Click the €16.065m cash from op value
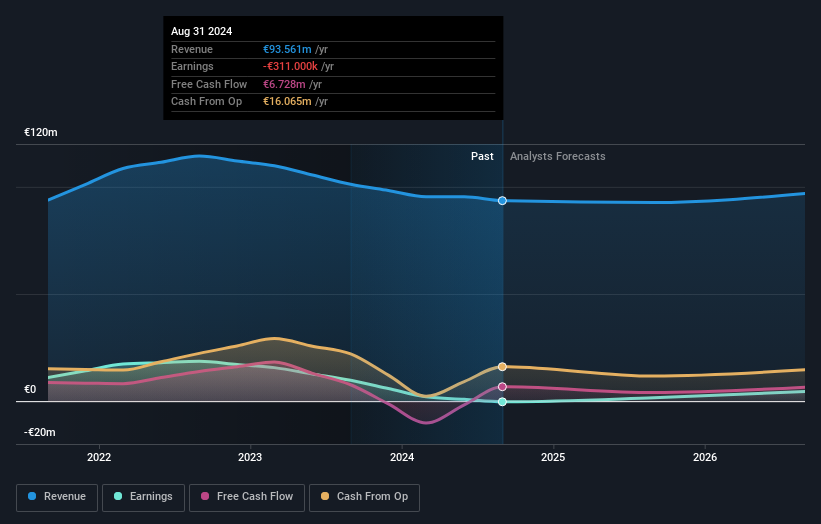The width and height of the screenshot is (821, 524). (x=287, y=101)
